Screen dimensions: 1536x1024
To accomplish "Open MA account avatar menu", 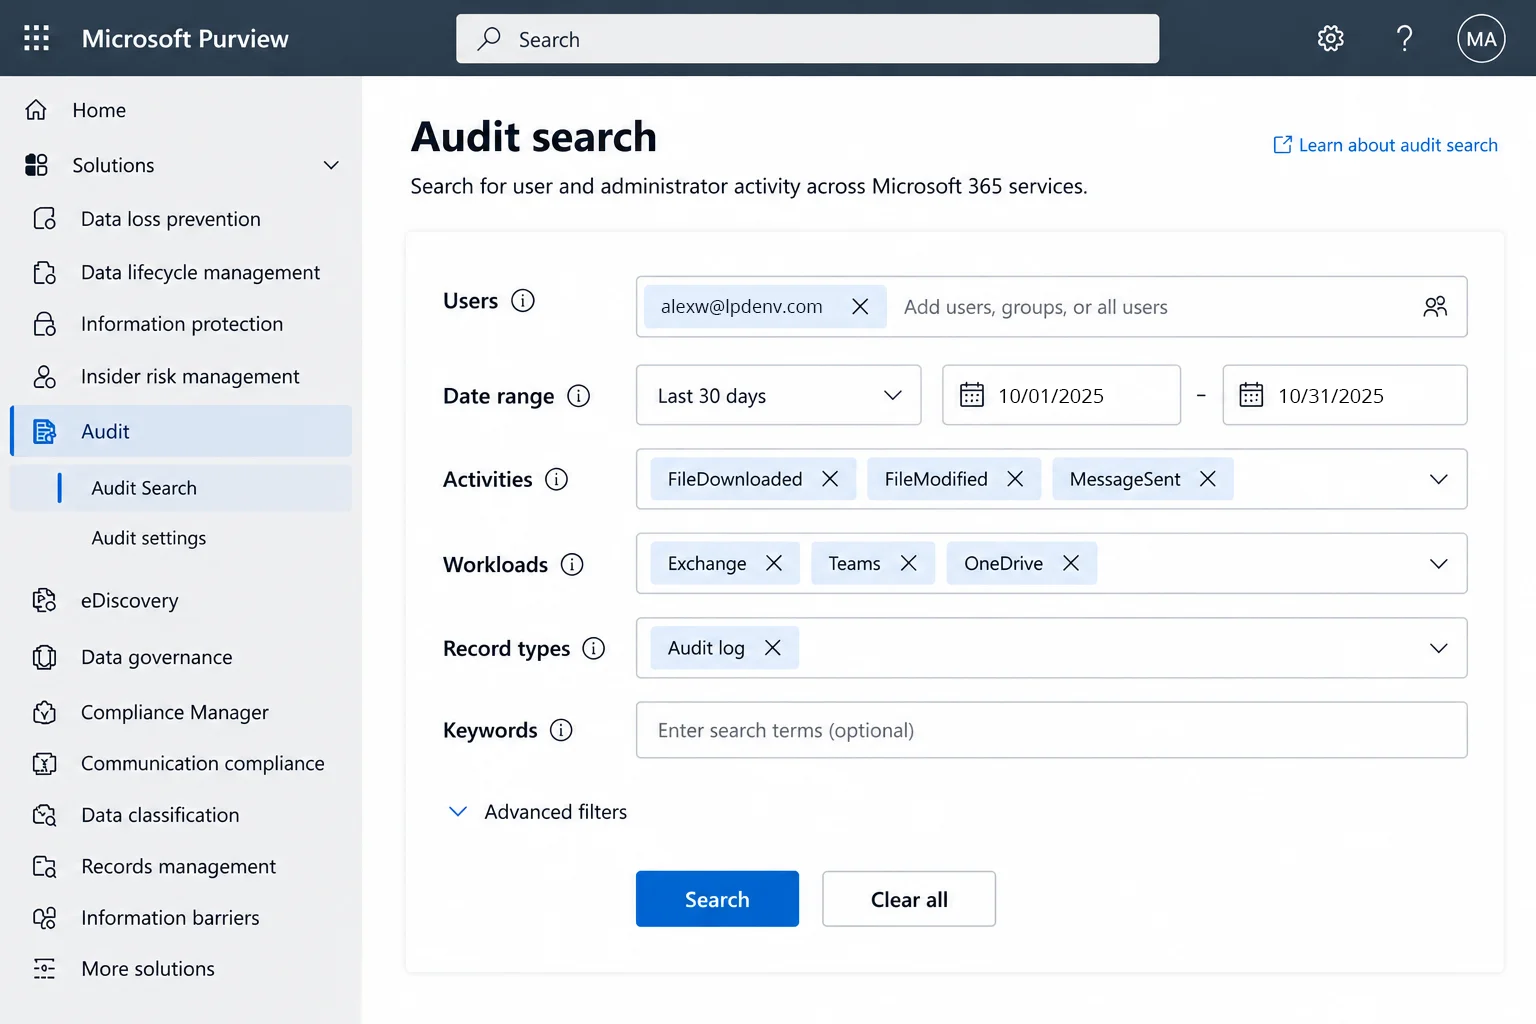I will (x=1481, y=39).
